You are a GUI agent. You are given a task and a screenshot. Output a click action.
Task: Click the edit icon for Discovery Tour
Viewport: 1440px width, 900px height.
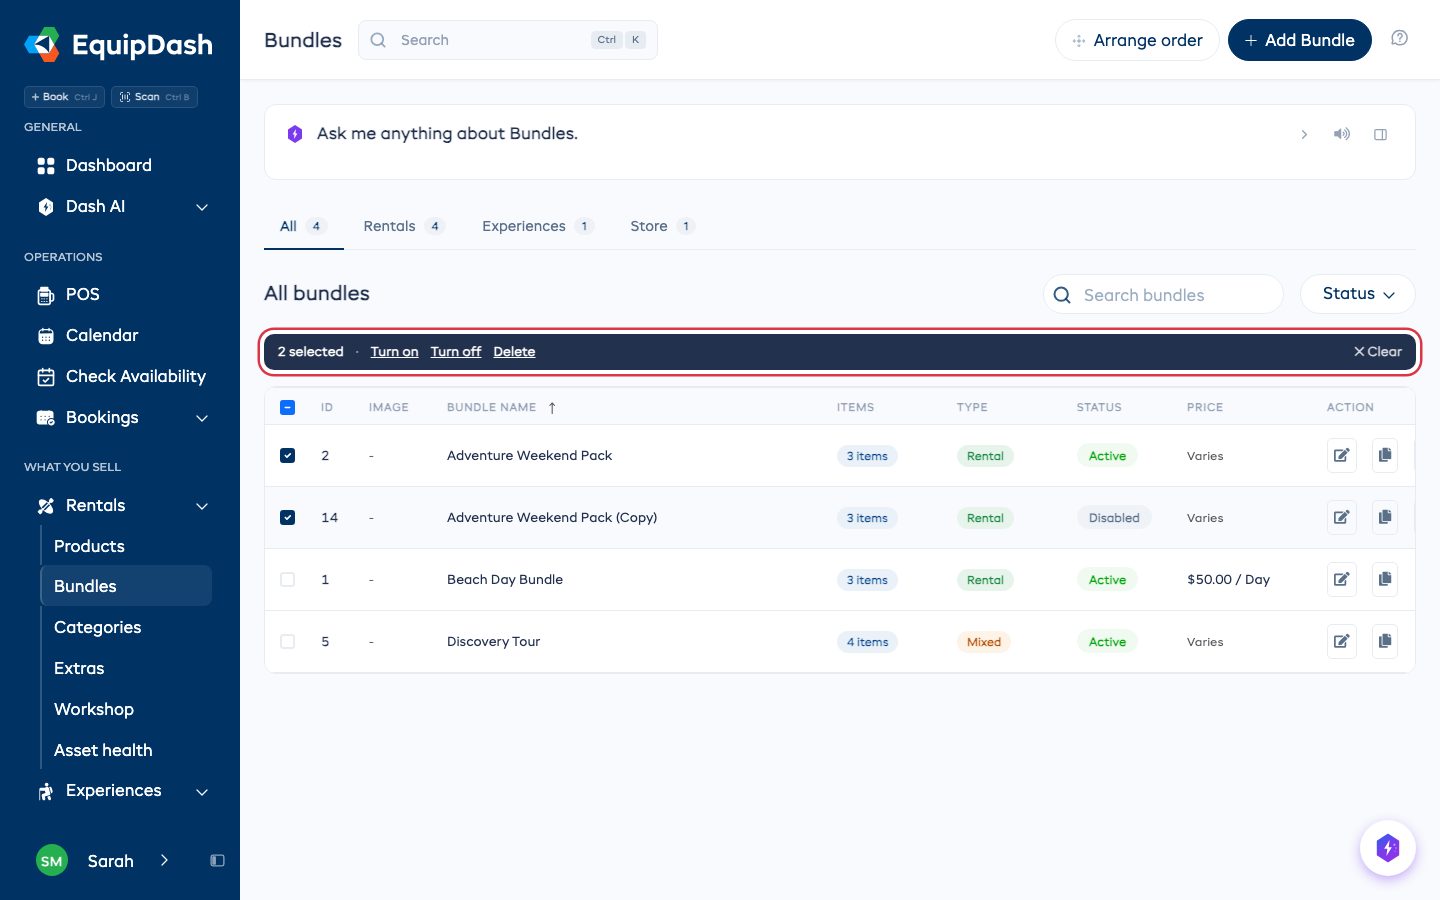tap(1342, 641)
